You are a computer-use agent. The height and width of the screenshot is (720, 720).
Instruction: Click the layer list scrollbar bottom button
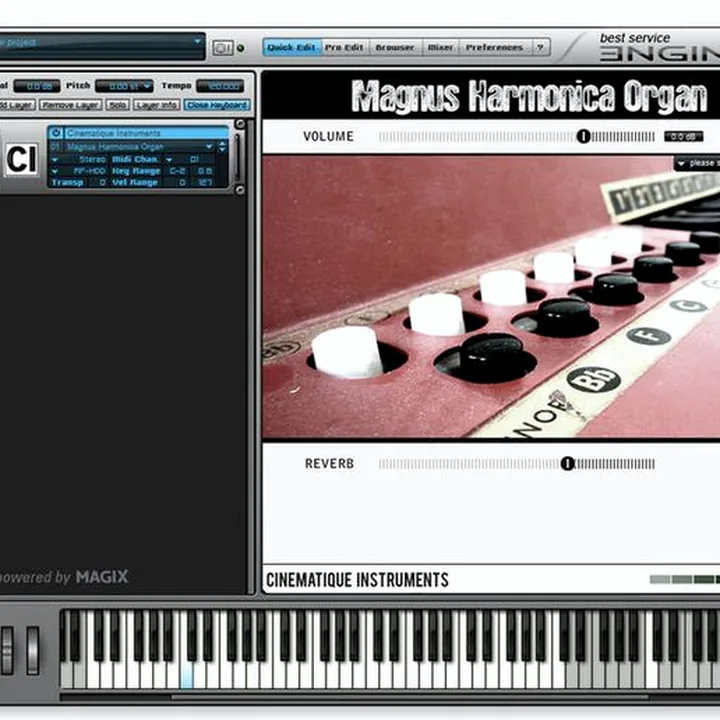[240, 190]
